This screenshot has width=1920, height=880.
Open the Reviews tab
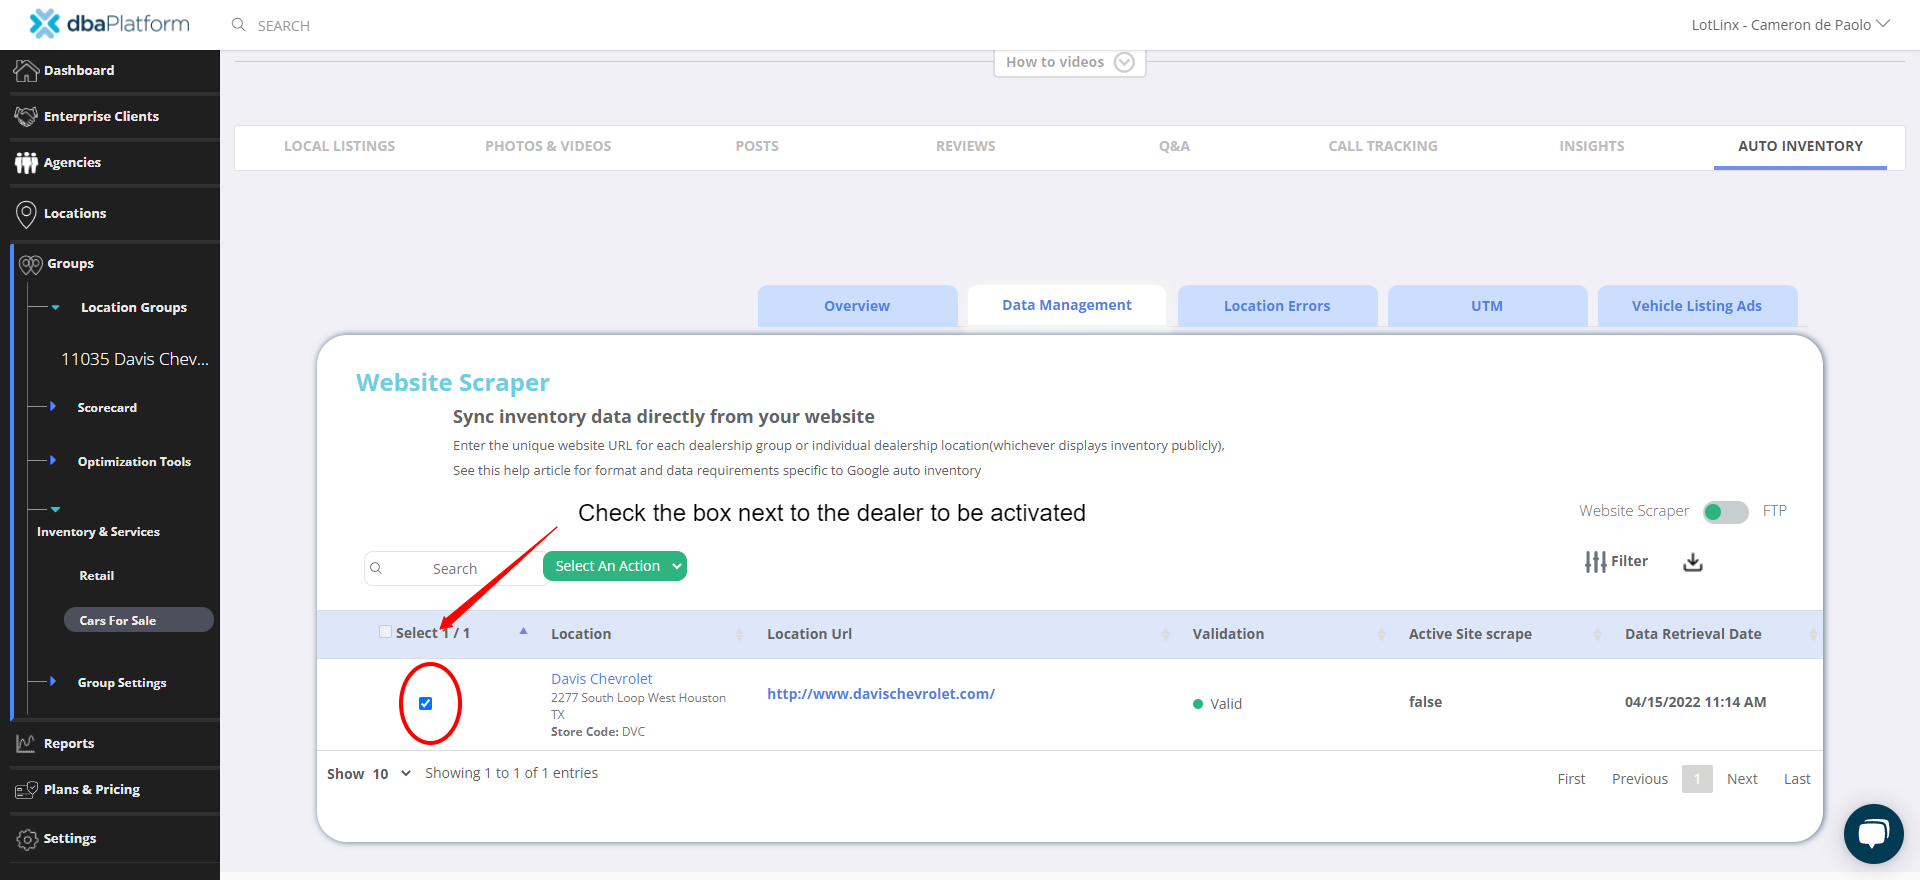click(966, 146)
